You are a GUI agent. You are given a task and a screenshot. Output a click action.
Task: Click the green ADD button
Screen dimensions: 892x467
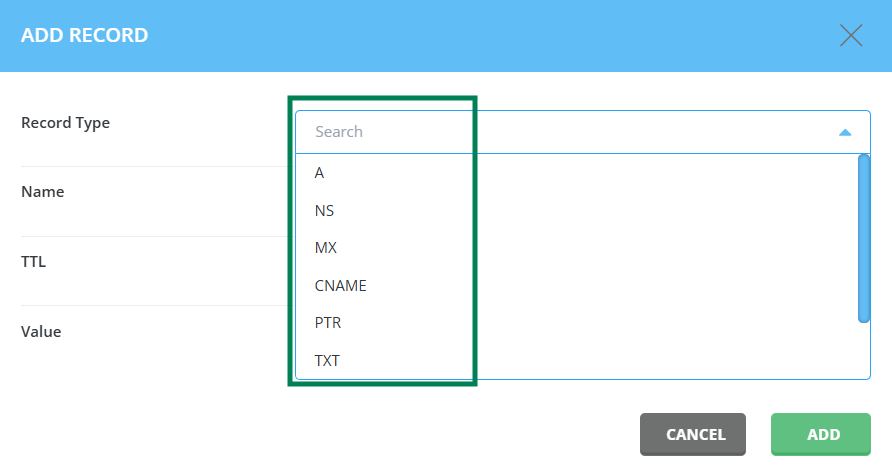(820, 435)
